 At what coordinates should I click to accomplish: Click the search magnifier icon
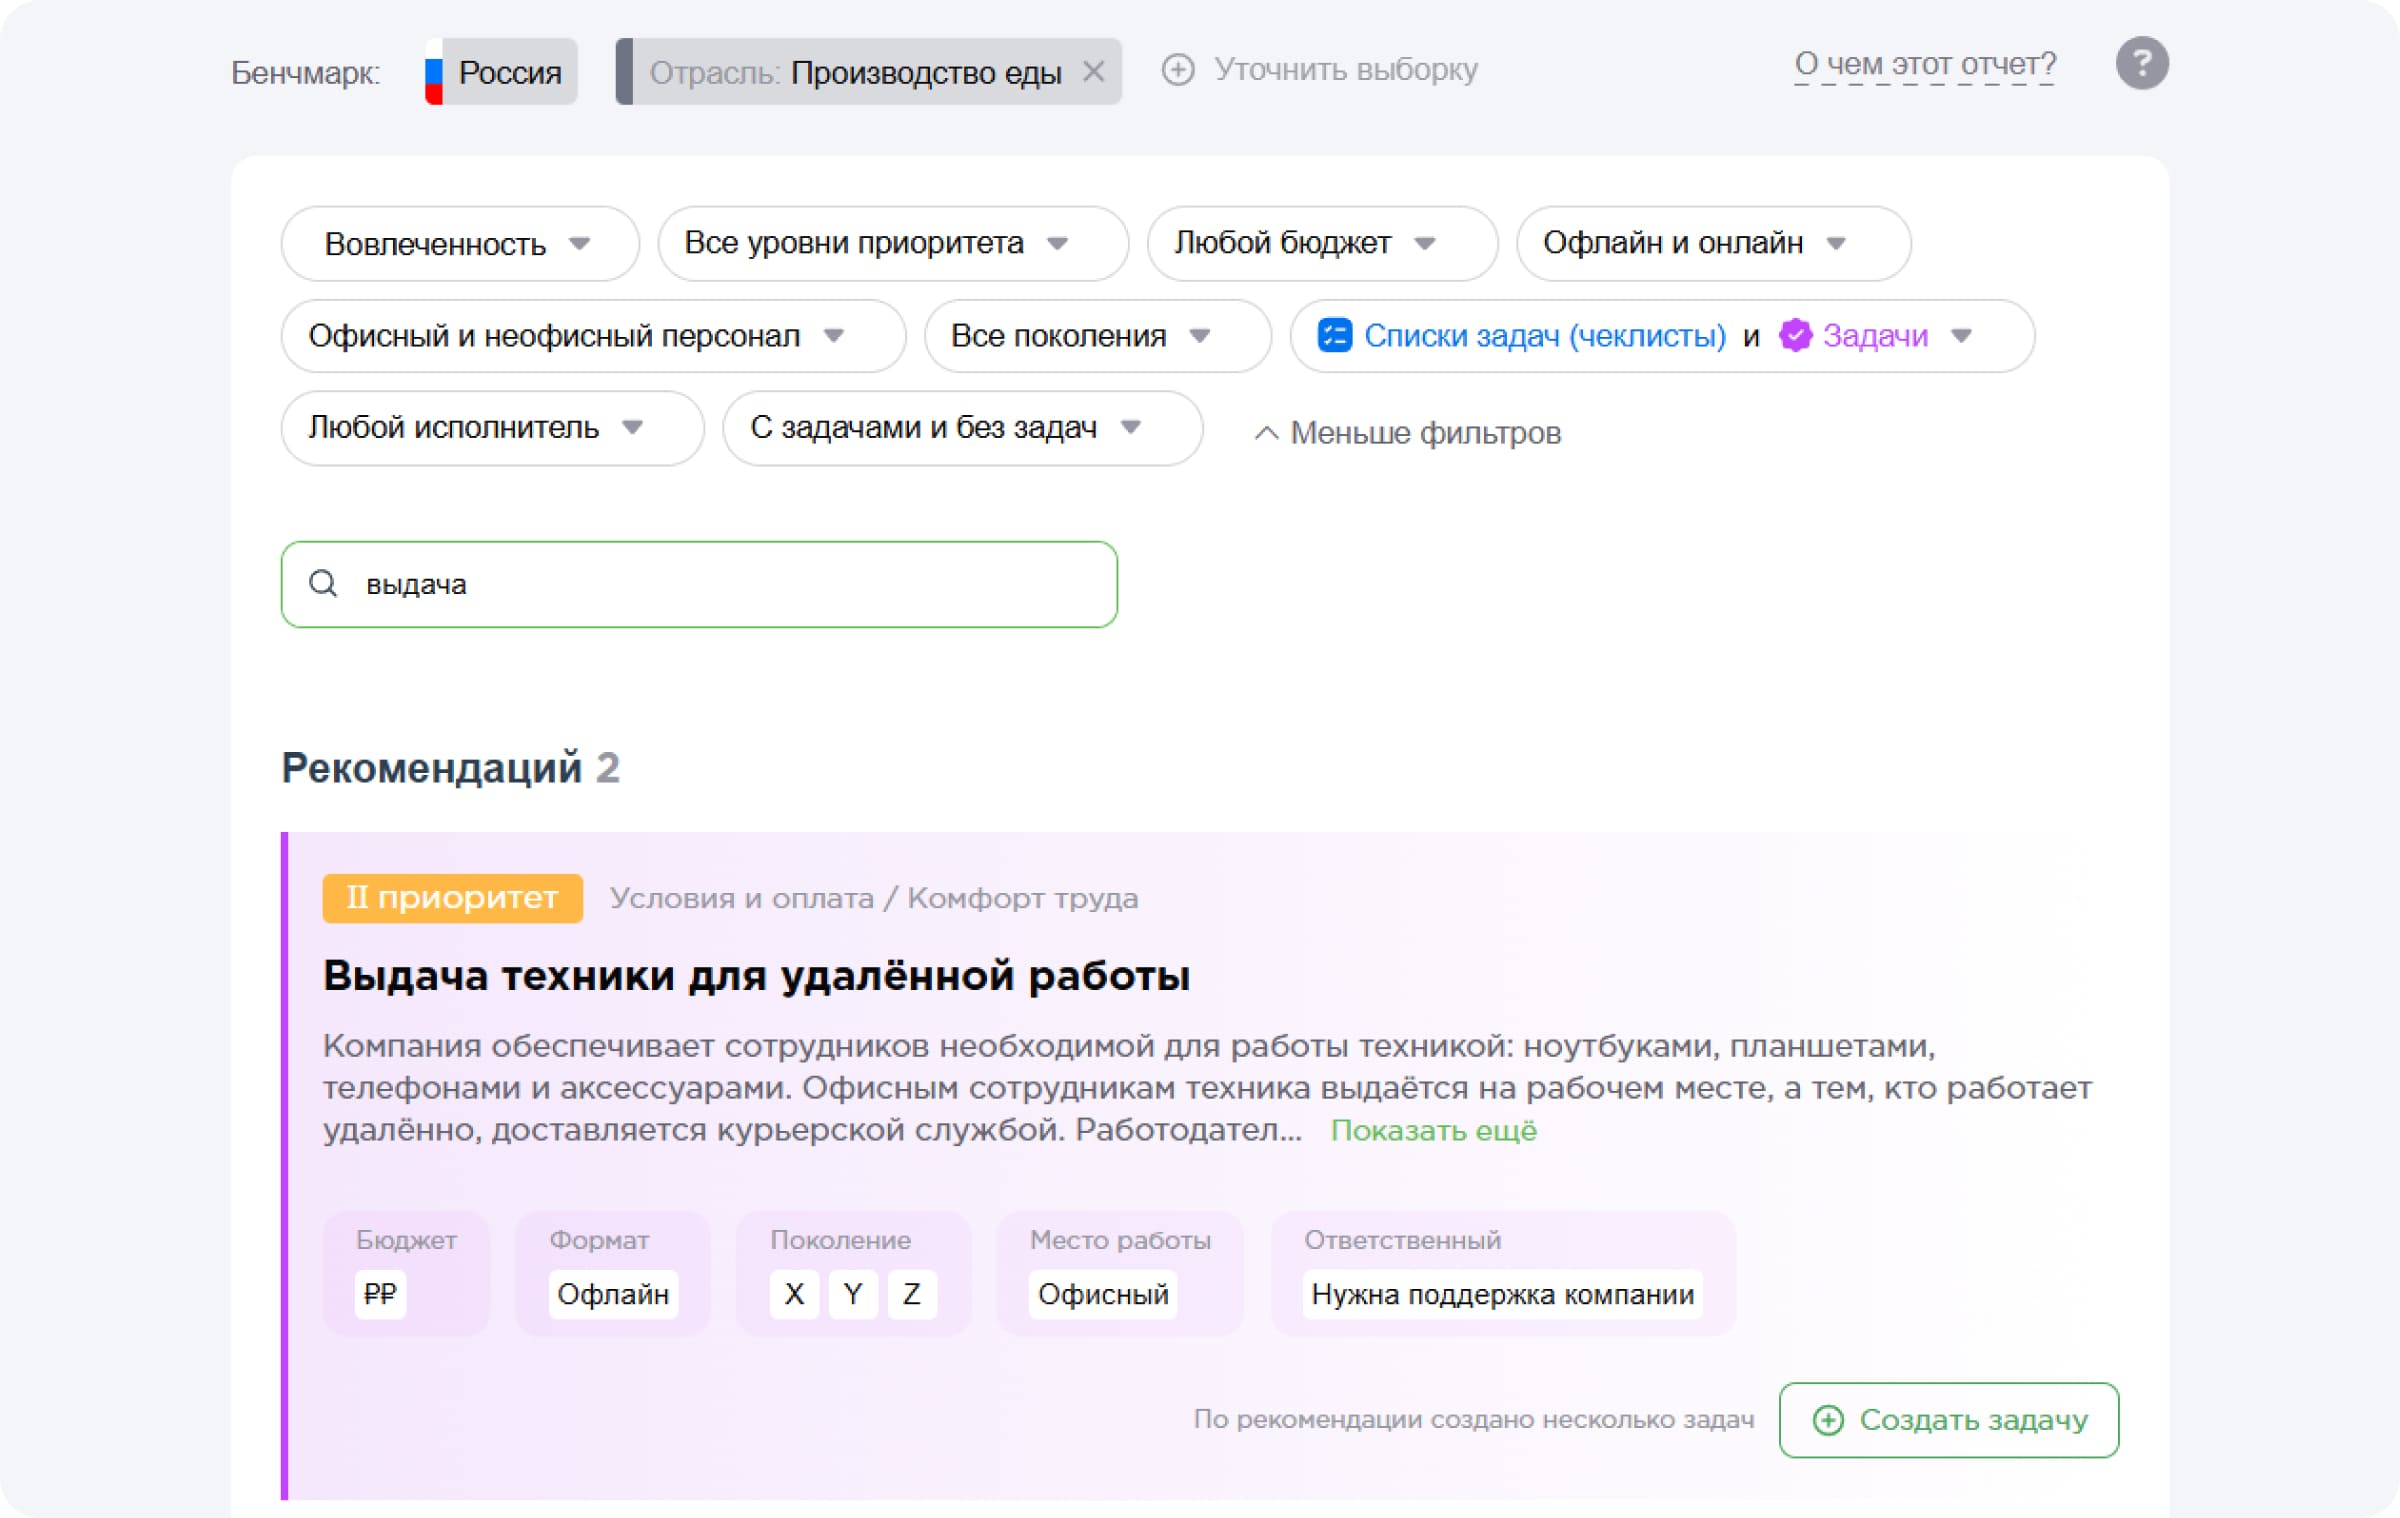[x=323, y=583]
